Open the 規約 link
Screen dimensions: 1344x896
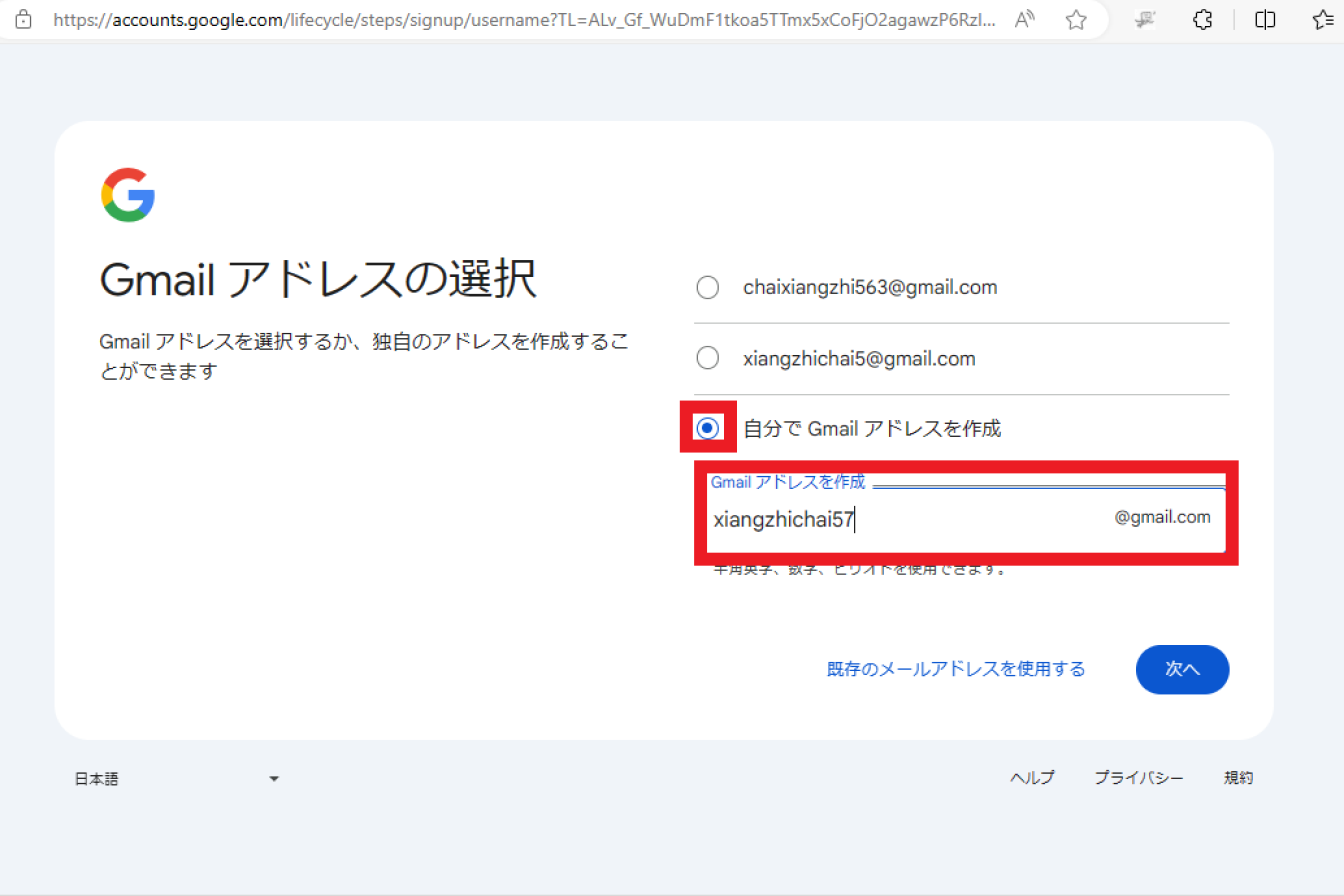[1238, 778]
